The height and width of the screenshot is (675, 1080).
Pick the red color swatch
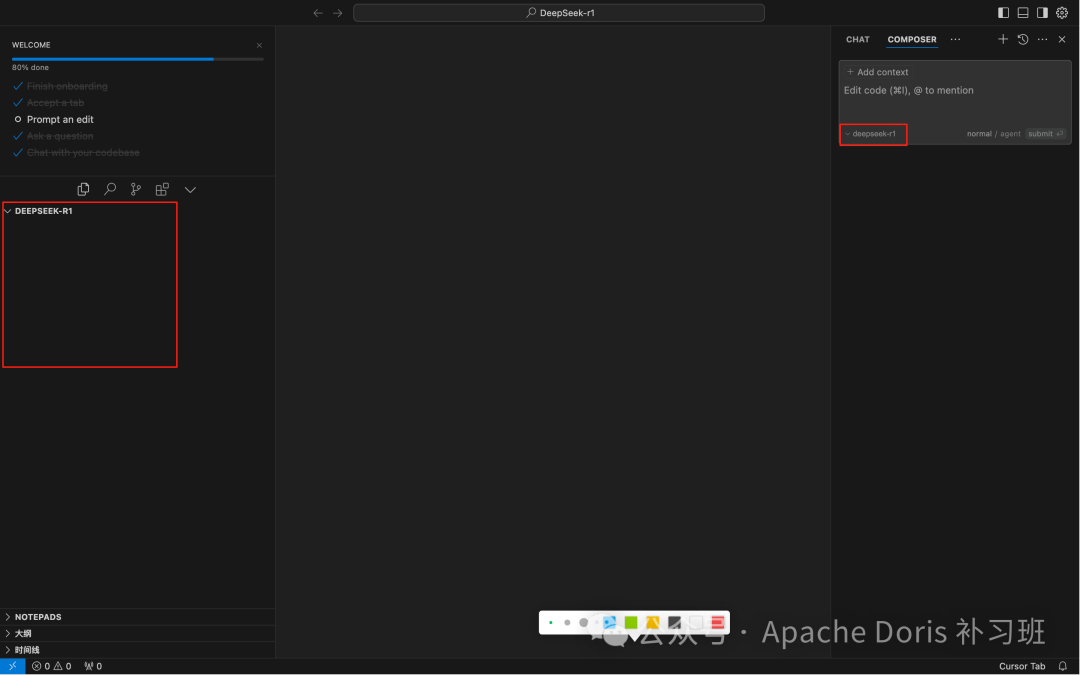[718, 623]
